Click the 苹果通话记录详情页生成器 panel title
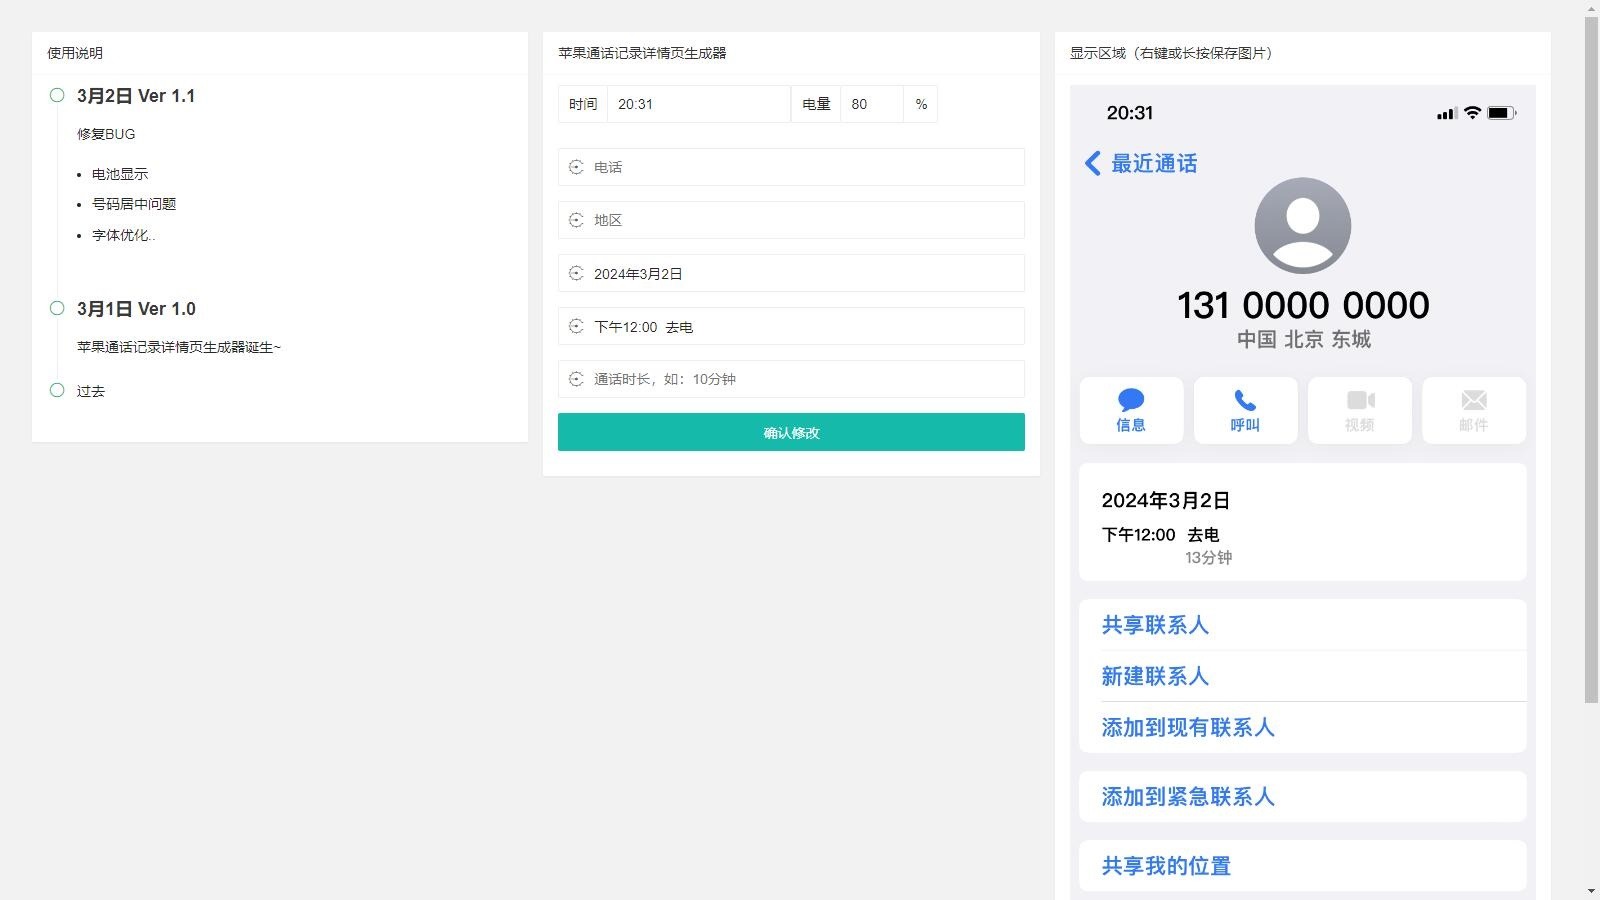This screenshot has width=1600, height=900. [642, 53]
